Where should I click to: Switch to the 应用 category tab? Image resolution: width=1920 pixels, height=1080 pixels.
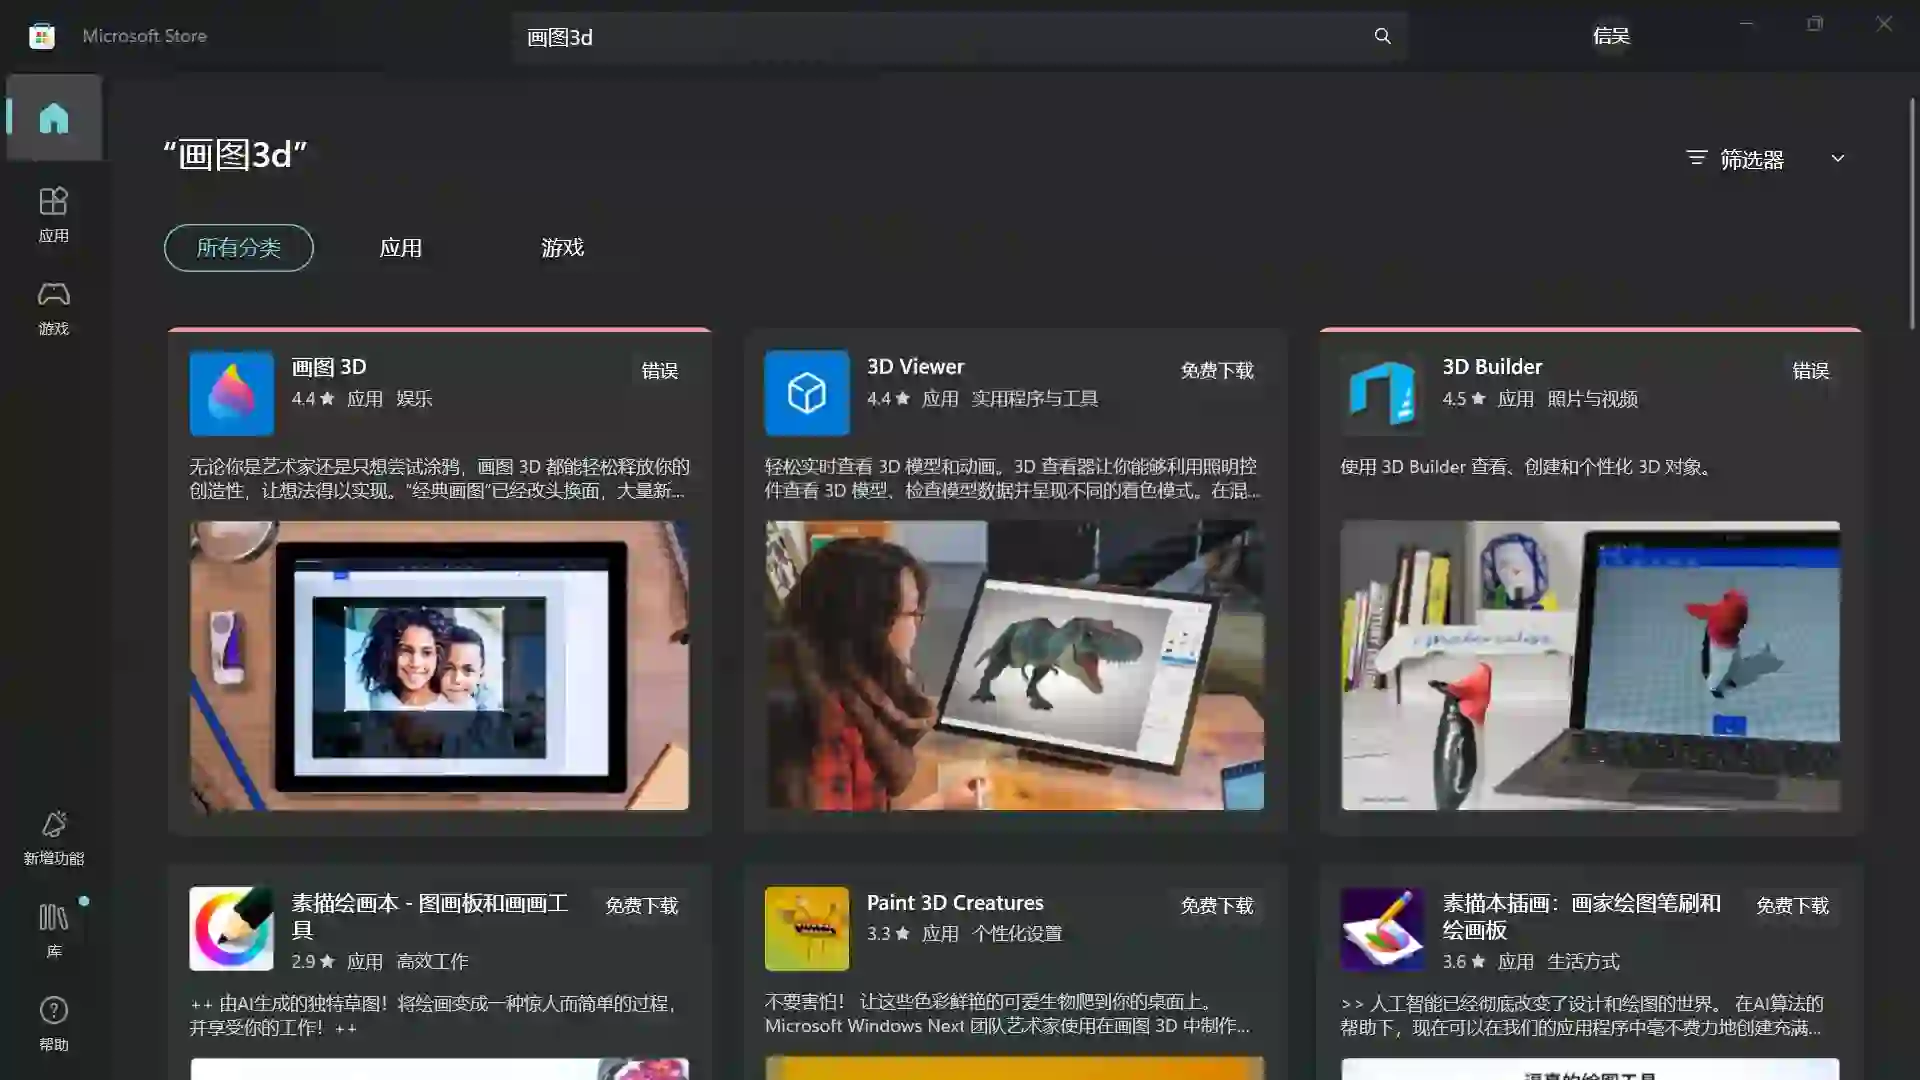[x=401, y=248]
